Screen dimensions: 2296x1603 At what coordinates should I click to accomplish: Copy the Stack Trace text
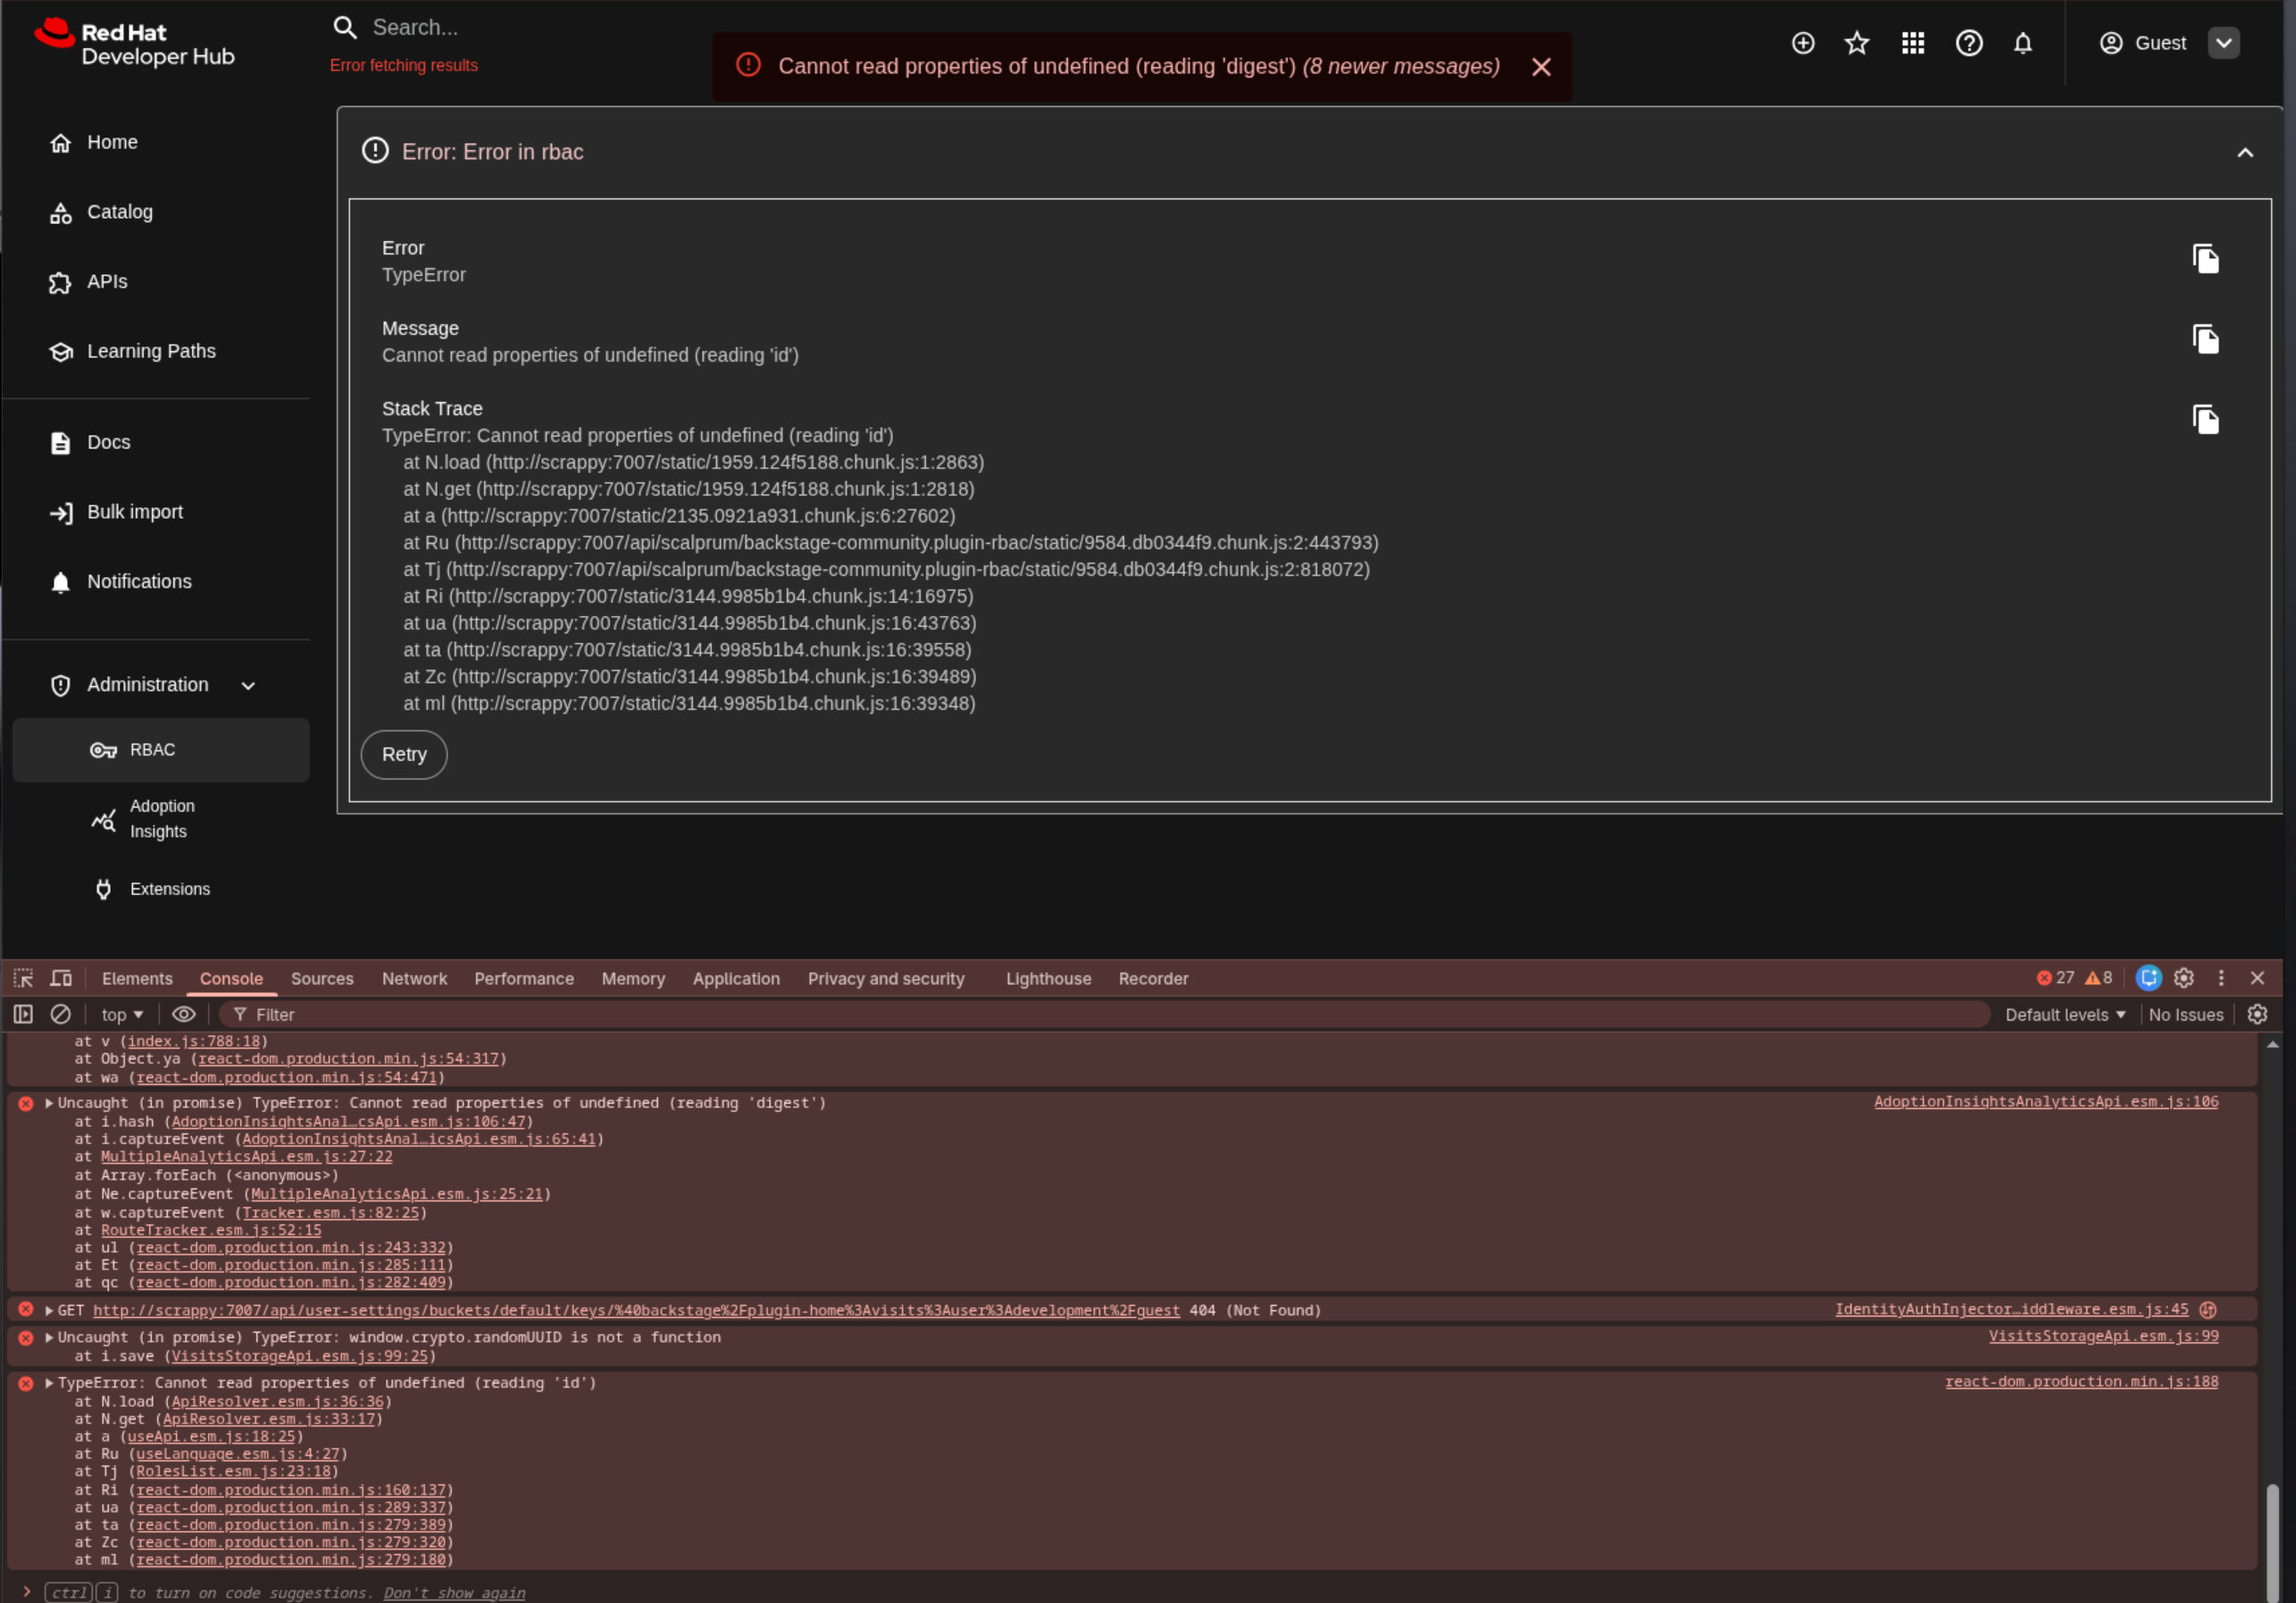pyautogui.click(x=2205, y=419)
